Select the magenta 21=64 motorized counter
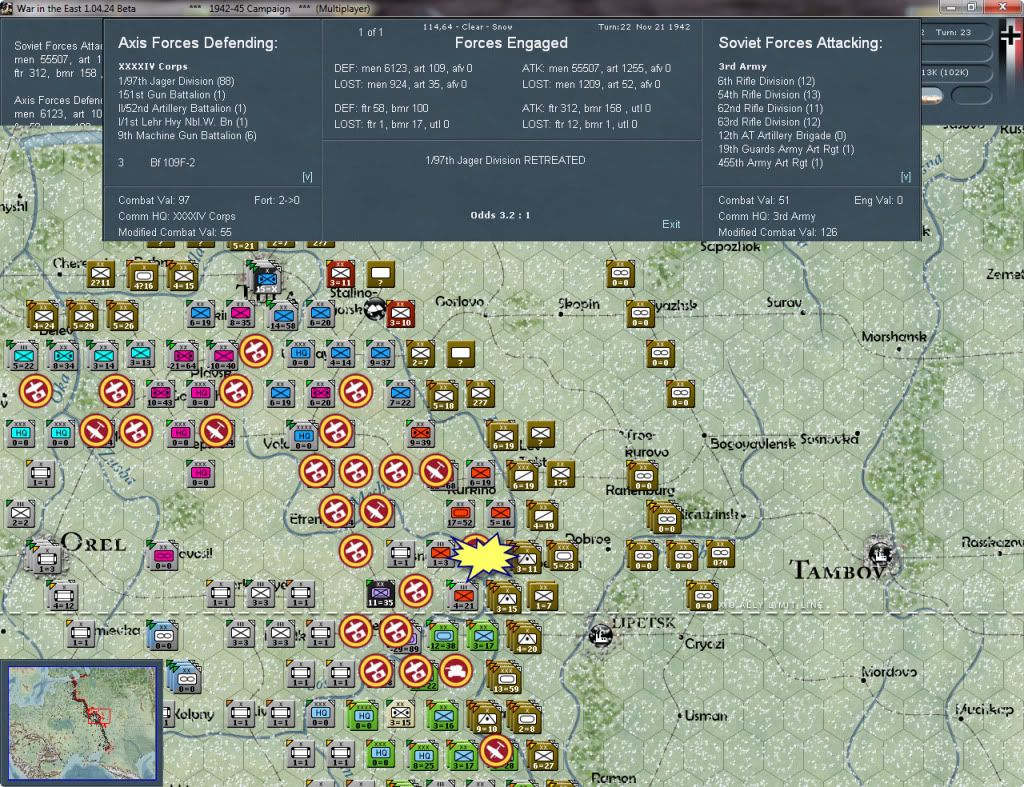 (x=182, y=355)
